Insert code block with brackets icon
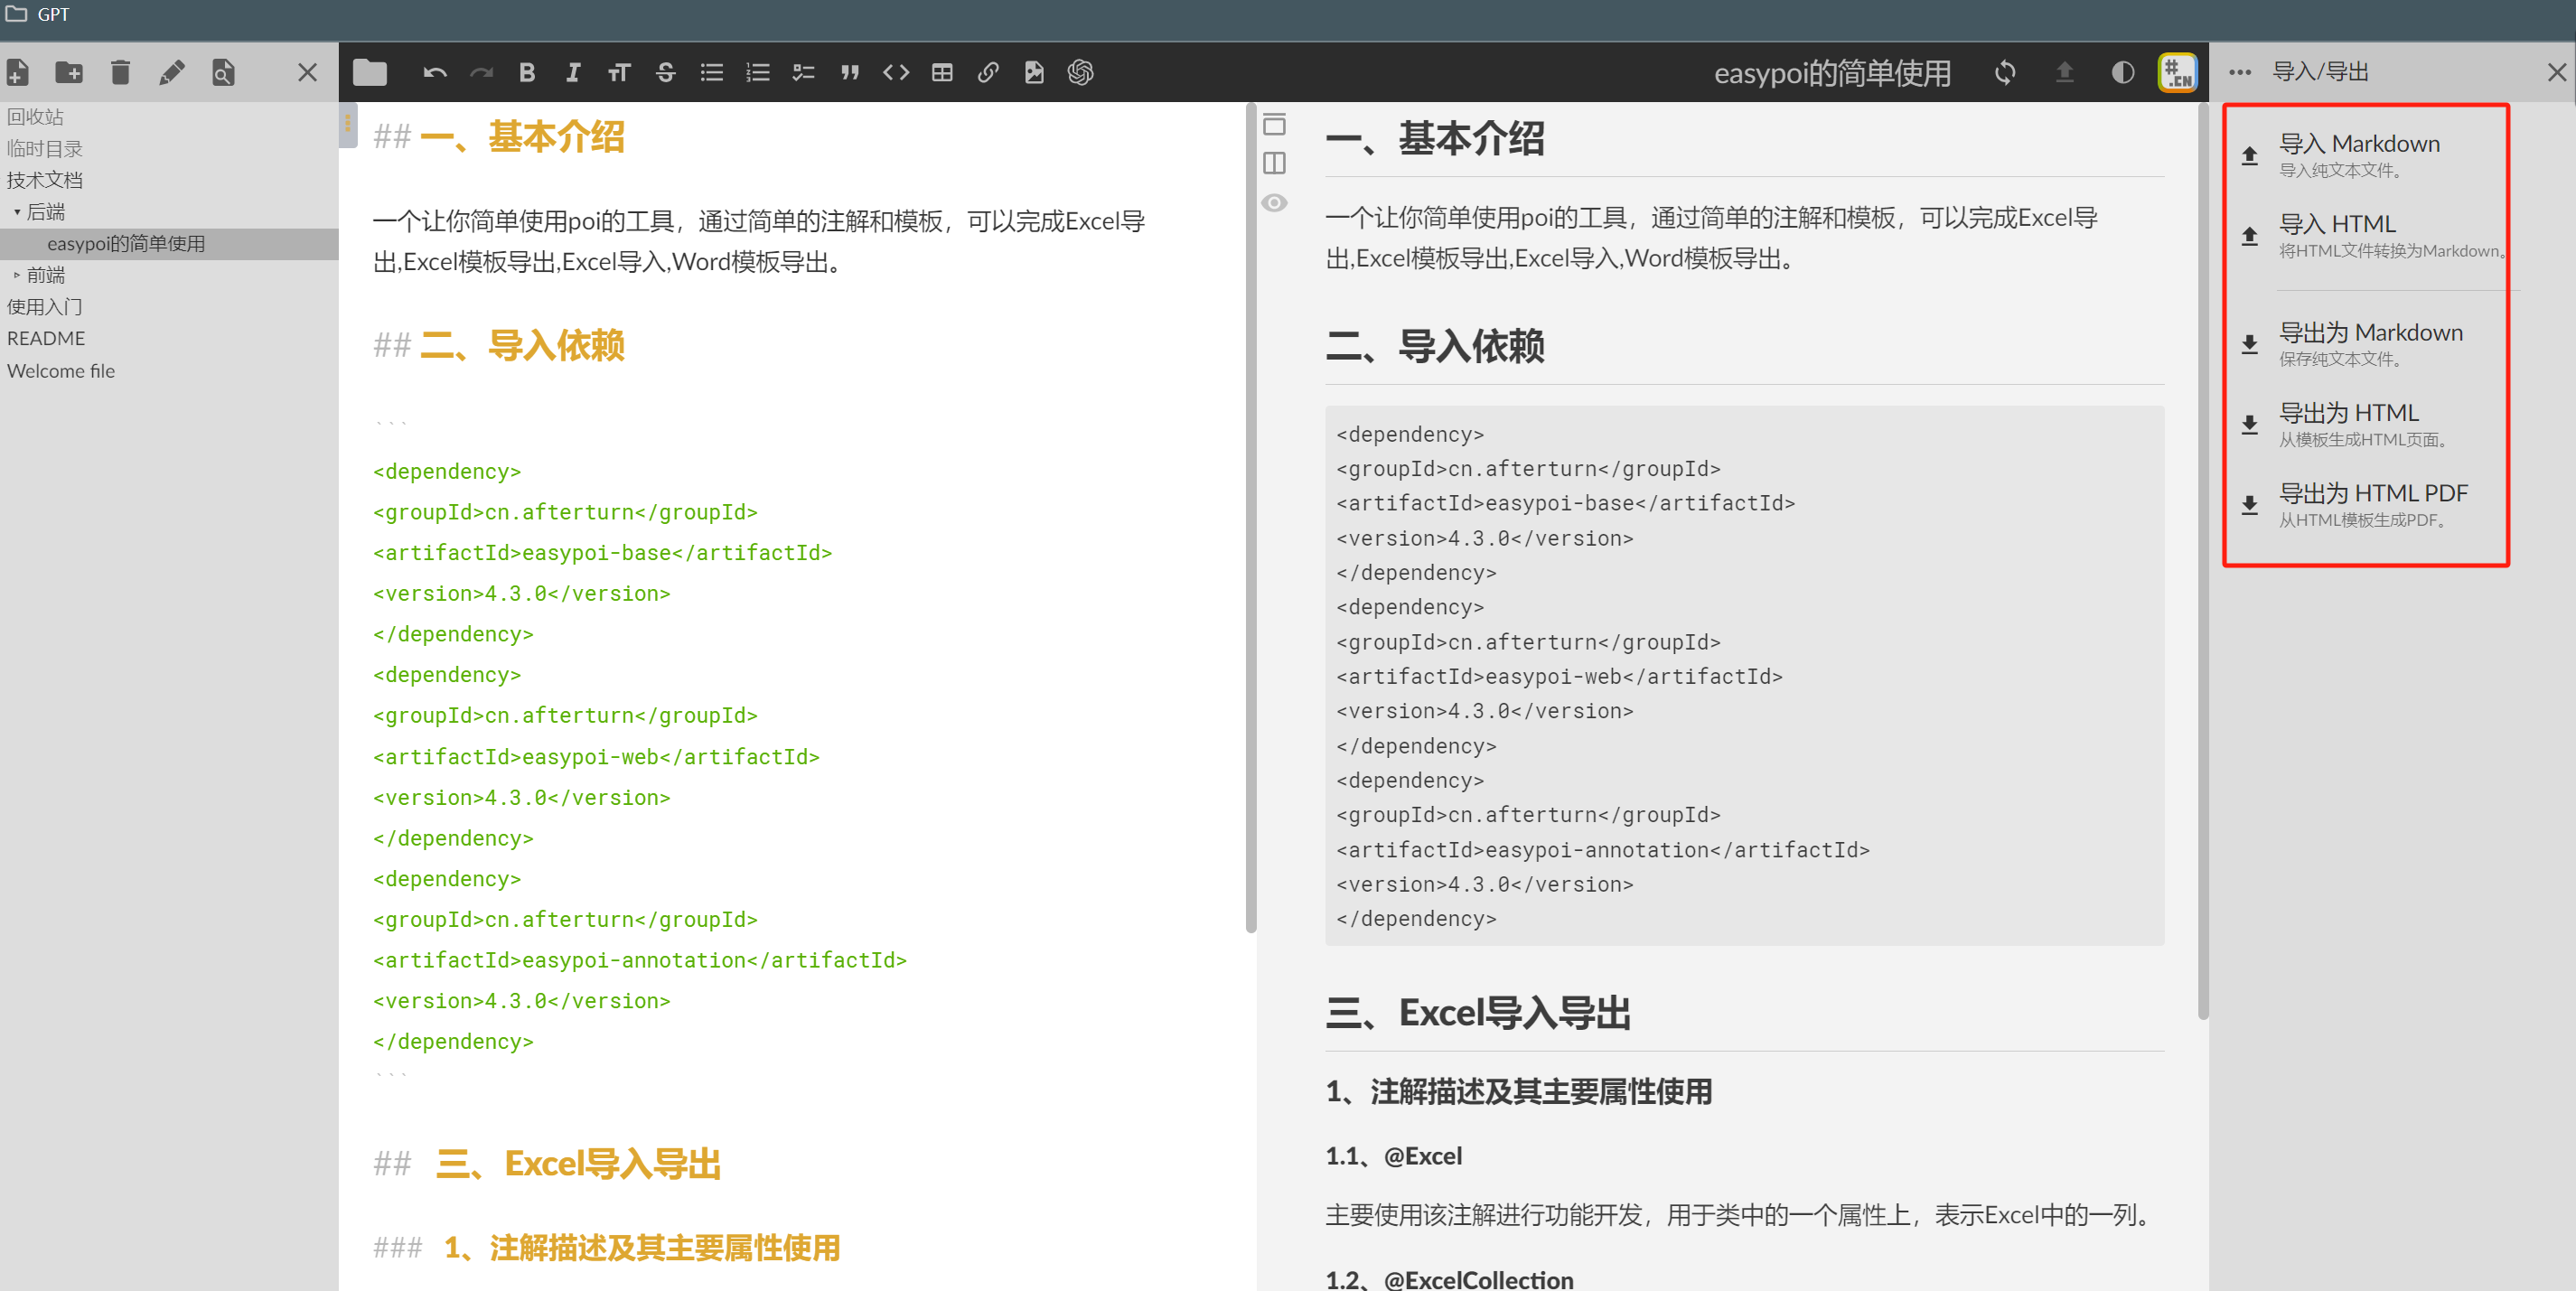Screen dimensions: 2576x1291 pos(896,72)
